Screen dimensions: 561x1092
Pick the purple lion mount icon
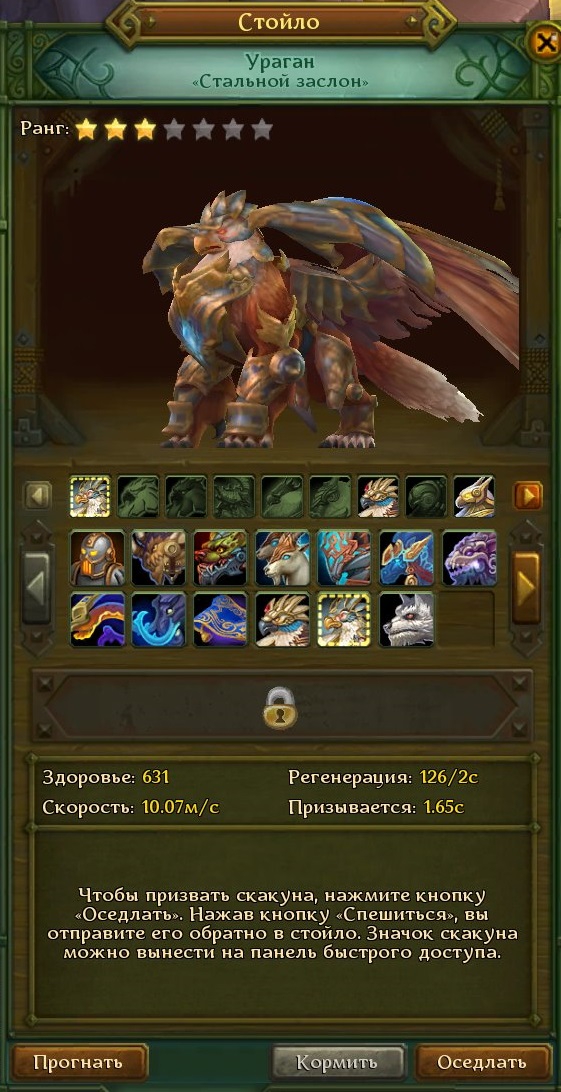pos(469,557)
